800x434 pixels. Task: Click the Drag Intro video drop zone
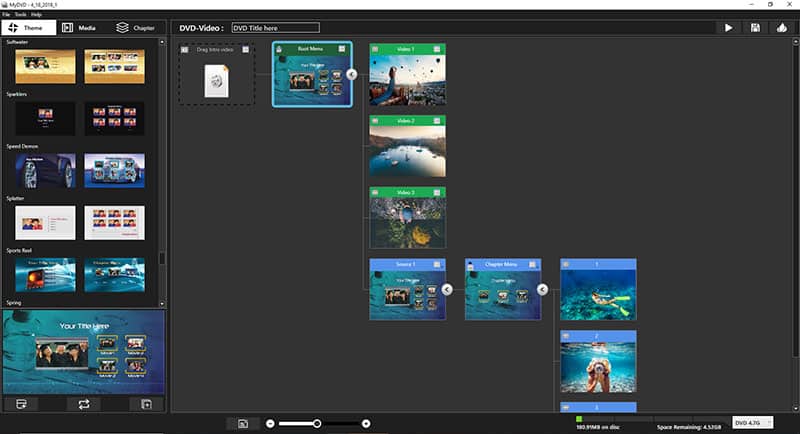[216, 74]
